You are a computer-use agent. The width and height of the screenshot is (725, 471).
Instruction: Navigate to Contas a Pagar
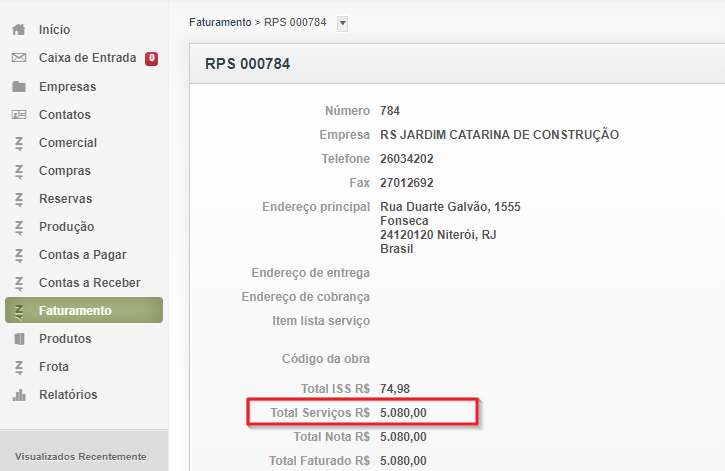(82, 255)
